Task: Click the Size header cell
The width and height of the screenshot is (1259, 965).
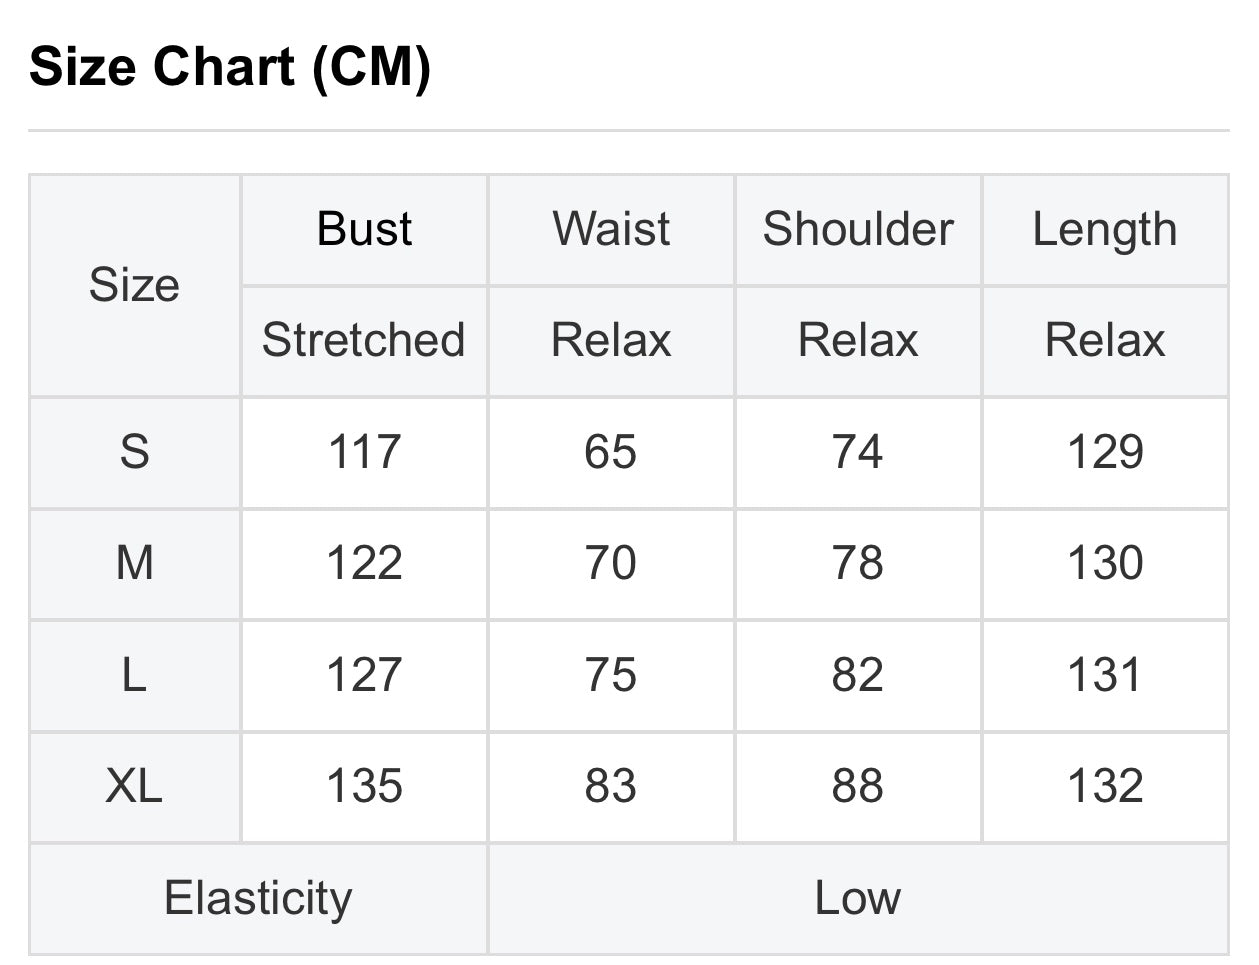Action: pos(134,285)
